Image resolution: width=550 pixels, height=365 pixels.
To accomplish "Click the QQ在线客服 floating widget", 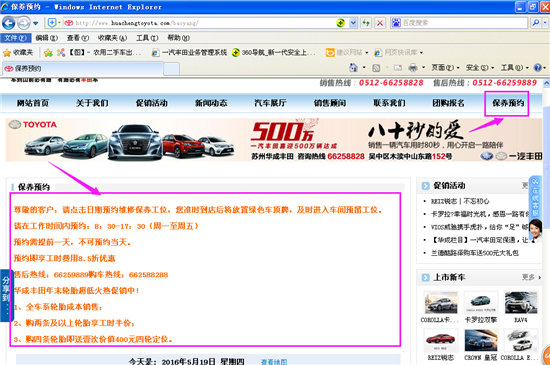I will [536, 209].
